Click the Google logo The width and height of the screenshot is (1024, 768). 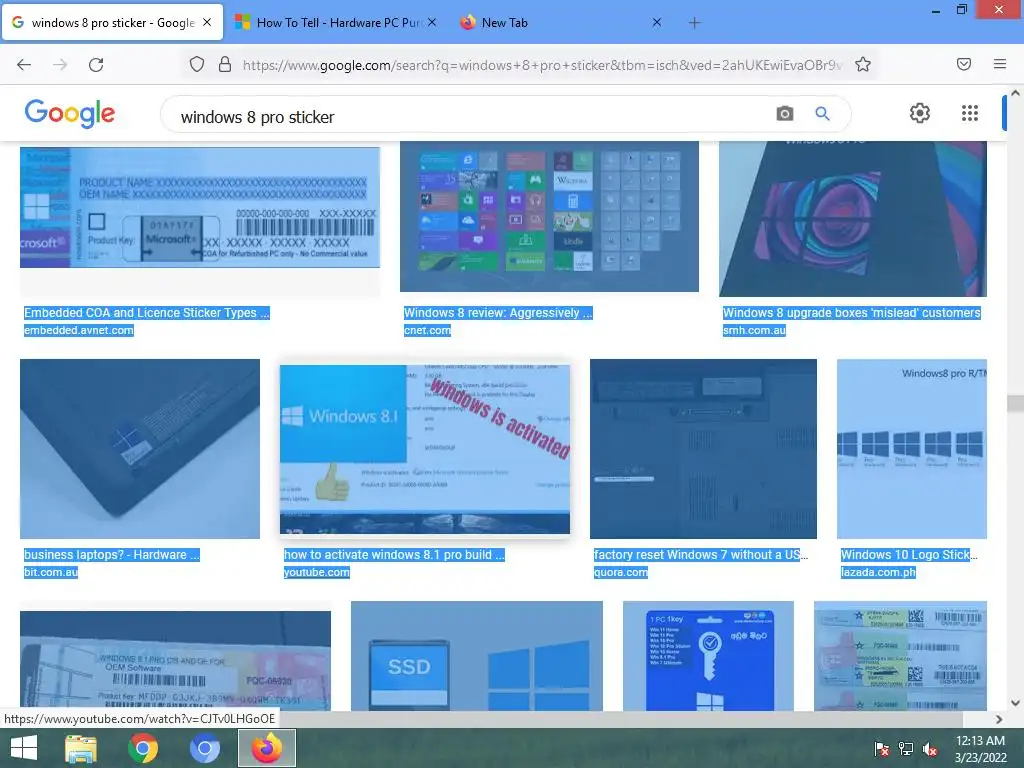click(x=70, y=114)
